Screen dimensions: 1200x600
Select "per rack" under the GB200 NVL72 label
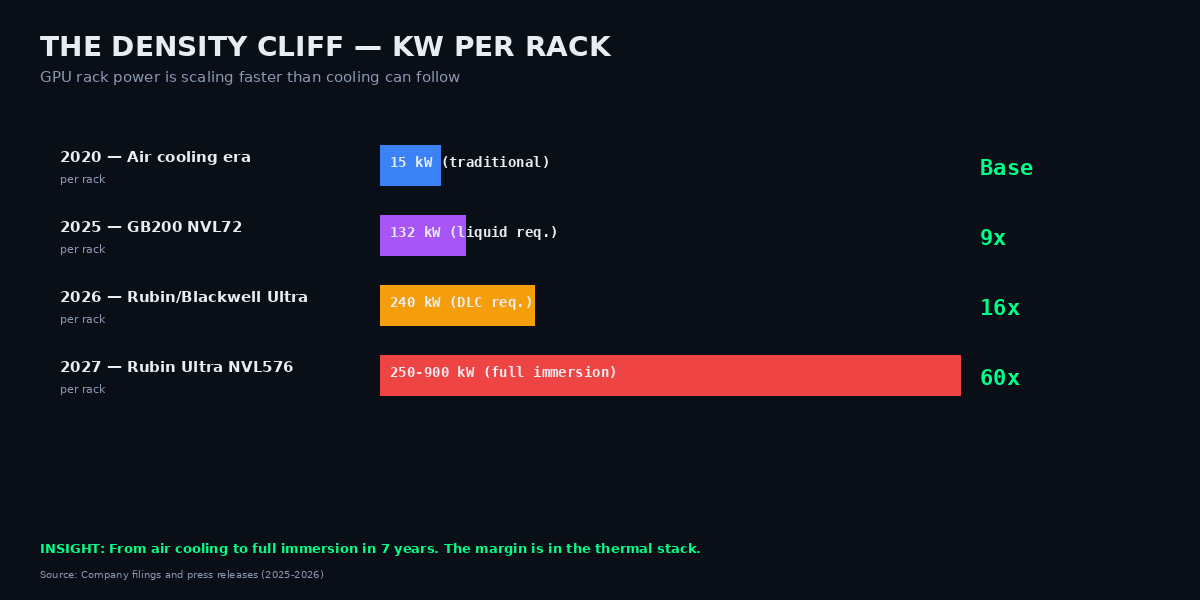pos(82,250)
